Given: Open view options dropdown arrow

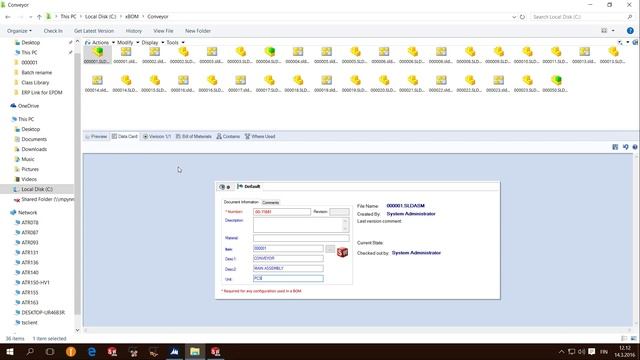Looking at the screenshot, I should pos(613,31).
